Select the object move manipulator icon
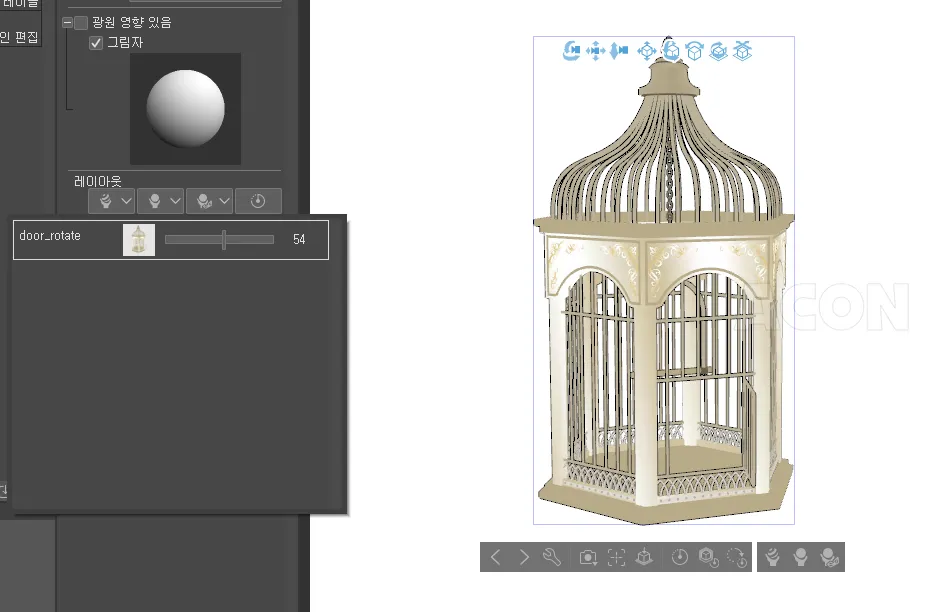Image resolution: width=947 pixels, height=612 pixels. click(x=647, y=51)
